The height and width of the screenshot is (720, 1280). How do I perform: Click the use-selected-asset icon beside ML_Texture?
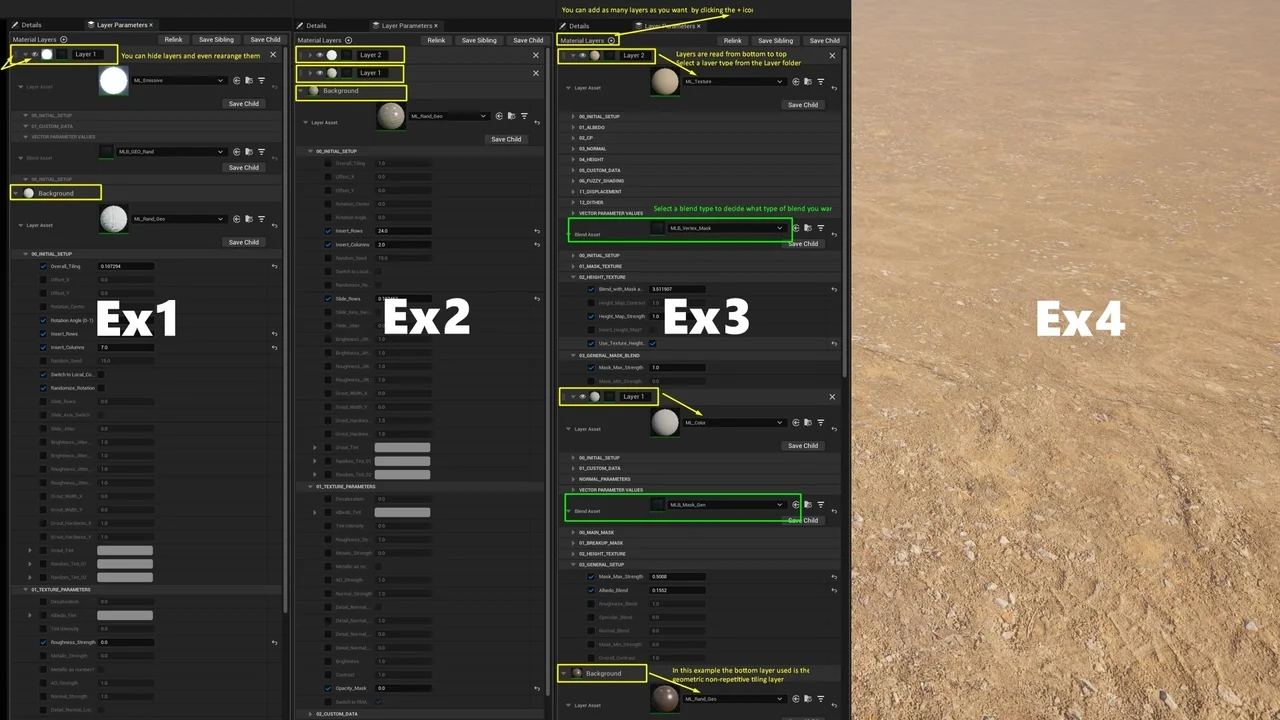tap(796, 81)
